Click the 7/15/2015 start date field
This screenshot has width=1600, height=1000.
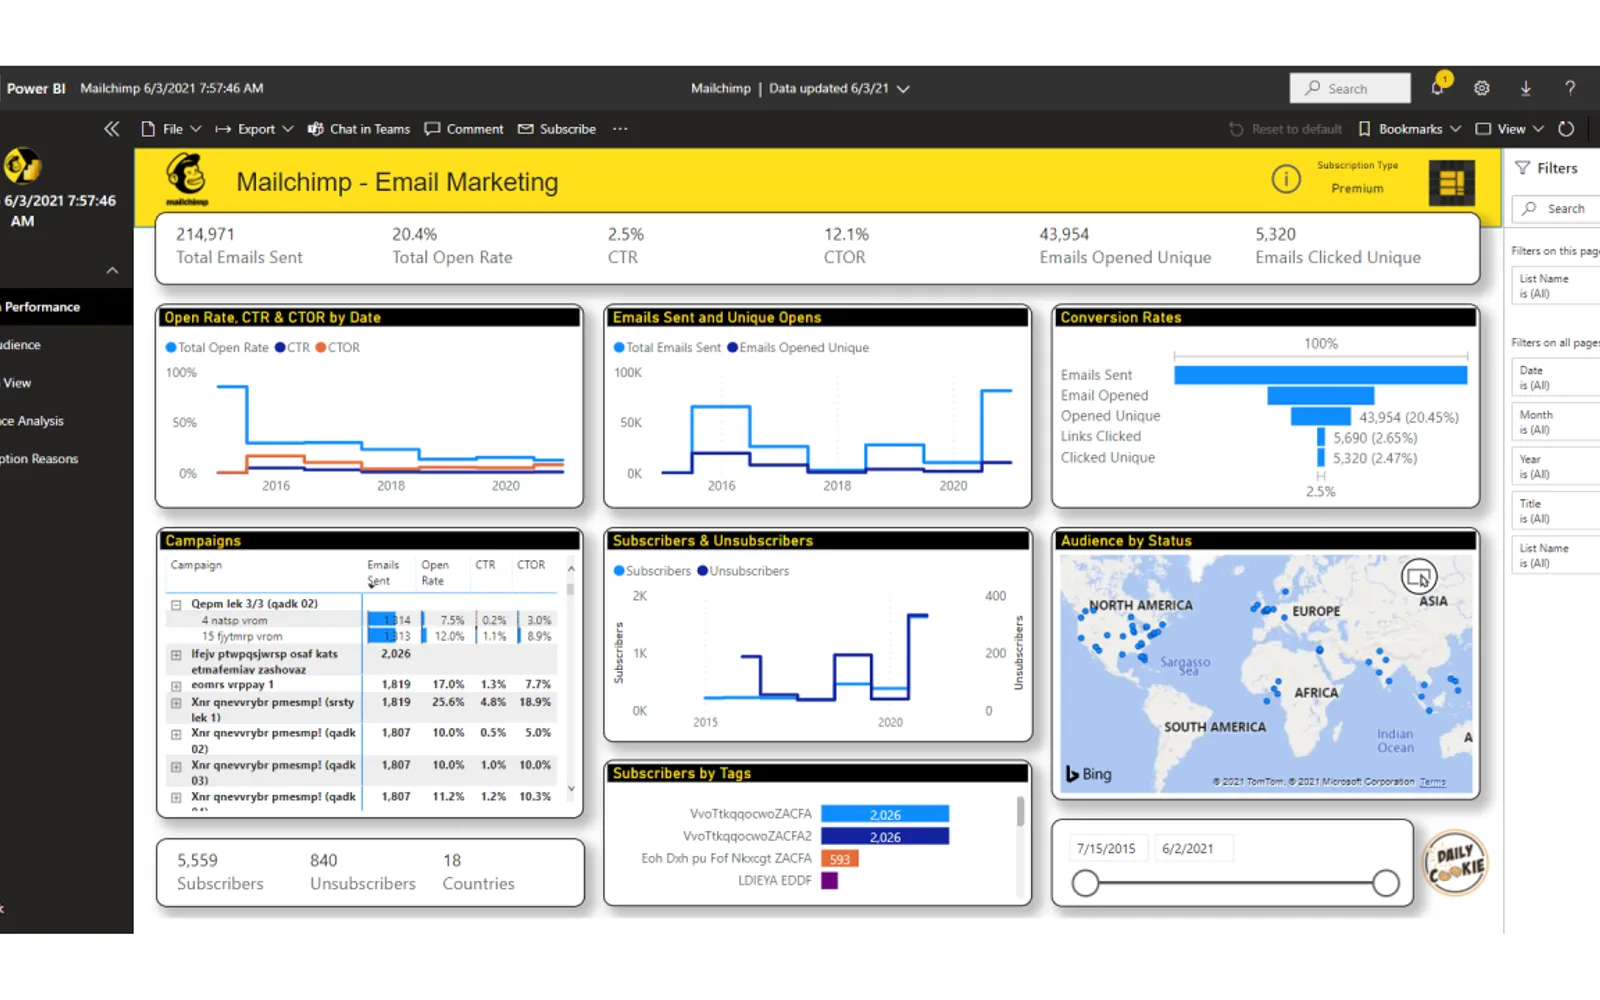(1106, 849)
